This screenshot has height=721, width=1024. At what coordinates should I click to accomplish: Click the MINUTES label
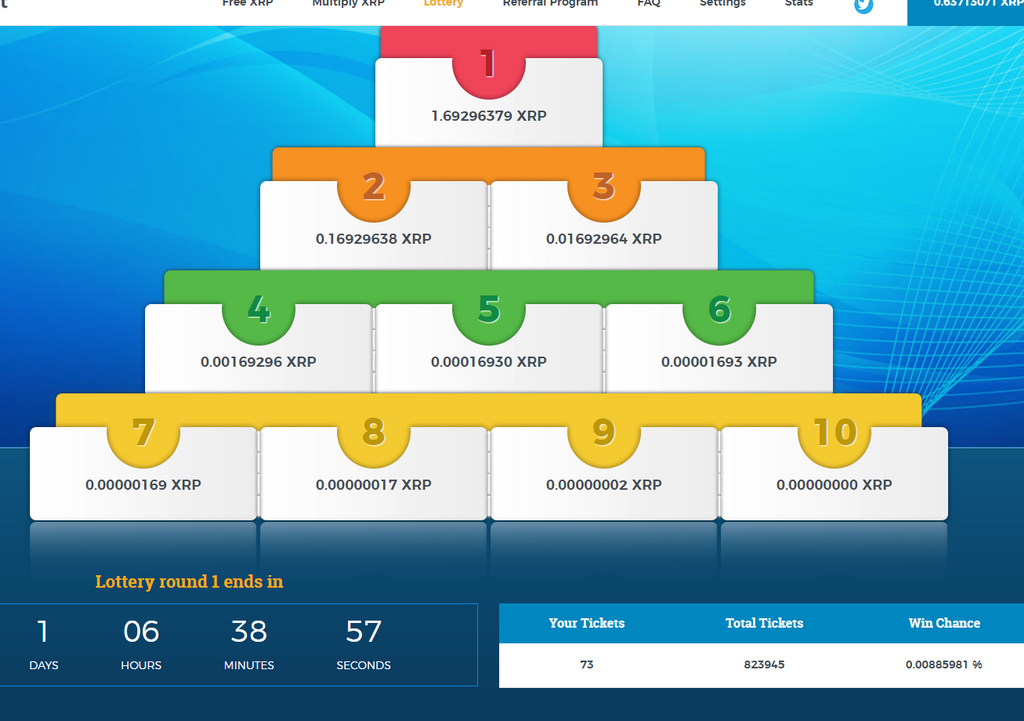(249, 665)
